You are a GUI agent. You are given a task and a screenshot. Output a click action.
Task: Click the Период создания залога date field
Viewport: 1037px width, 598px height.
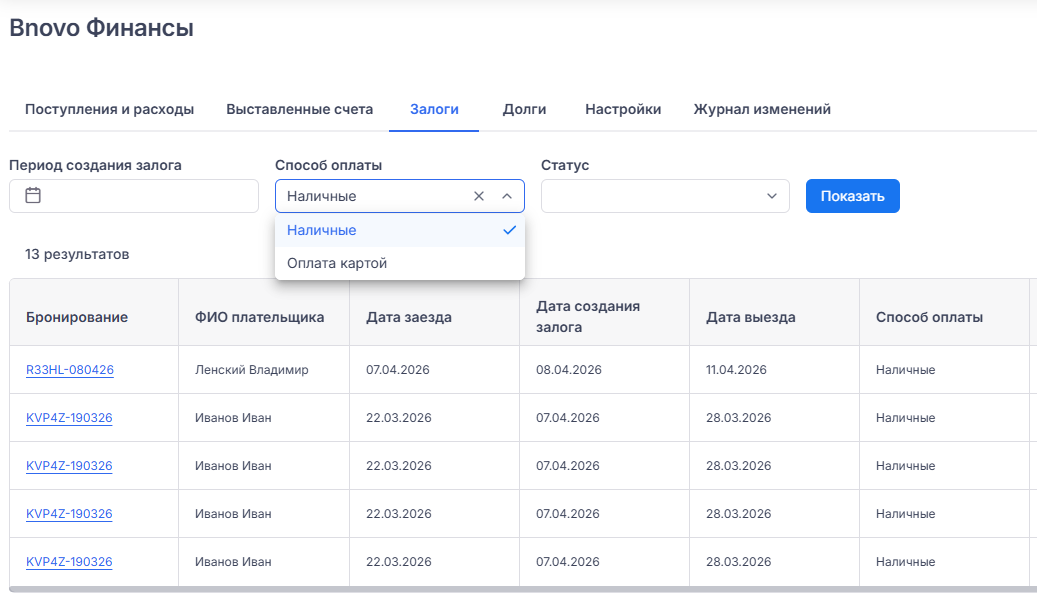(x=150, y=196)
